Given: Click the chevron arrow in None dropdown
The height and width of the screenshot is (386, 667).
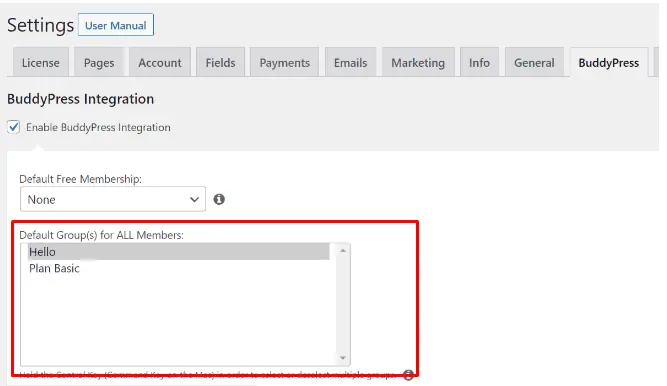Looking at the screenshot, I should tap(194, 200).
